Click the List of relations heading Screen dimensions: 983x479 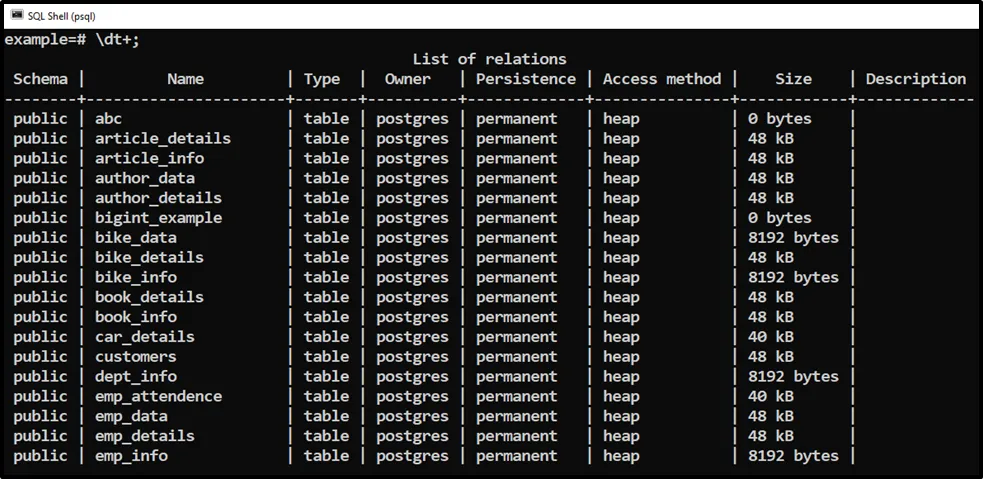click(x=489, y=59)
